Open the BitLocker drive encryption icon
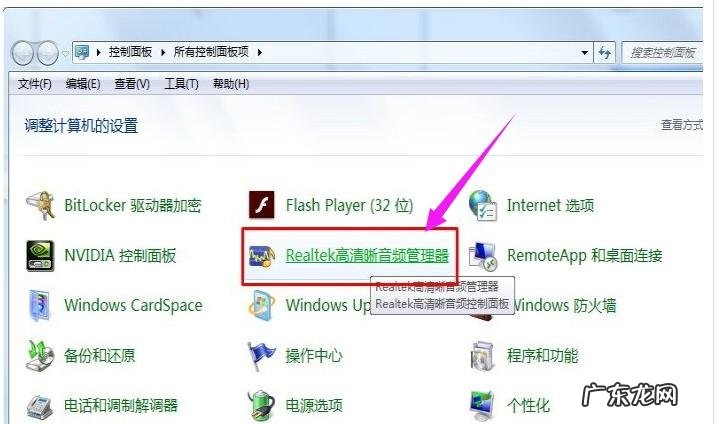The image size is (716, 424). (x=40, y=206)
